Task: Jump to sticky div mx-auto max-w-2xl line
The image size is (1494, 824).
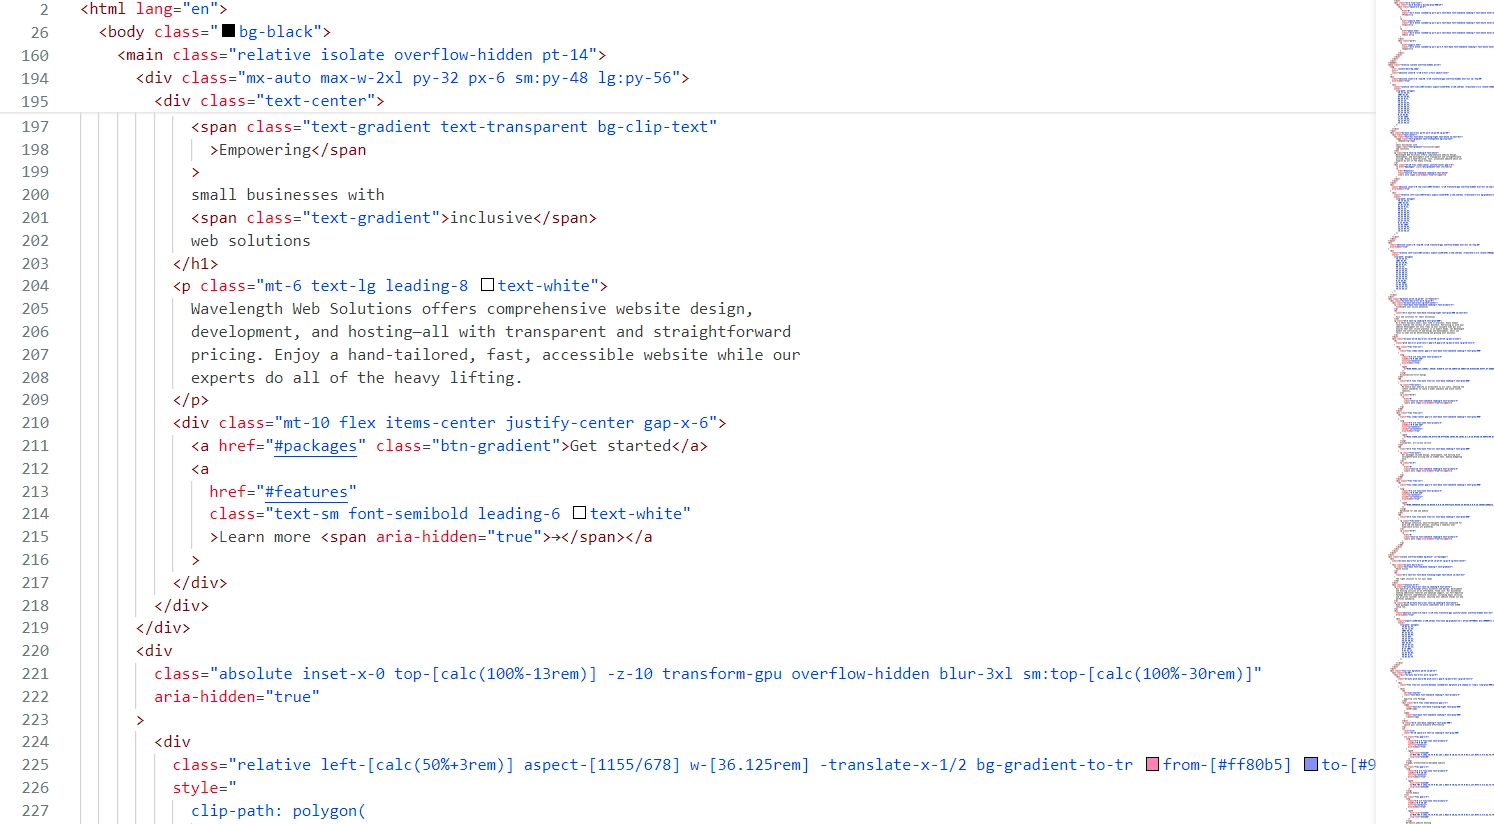Action: 412,78
